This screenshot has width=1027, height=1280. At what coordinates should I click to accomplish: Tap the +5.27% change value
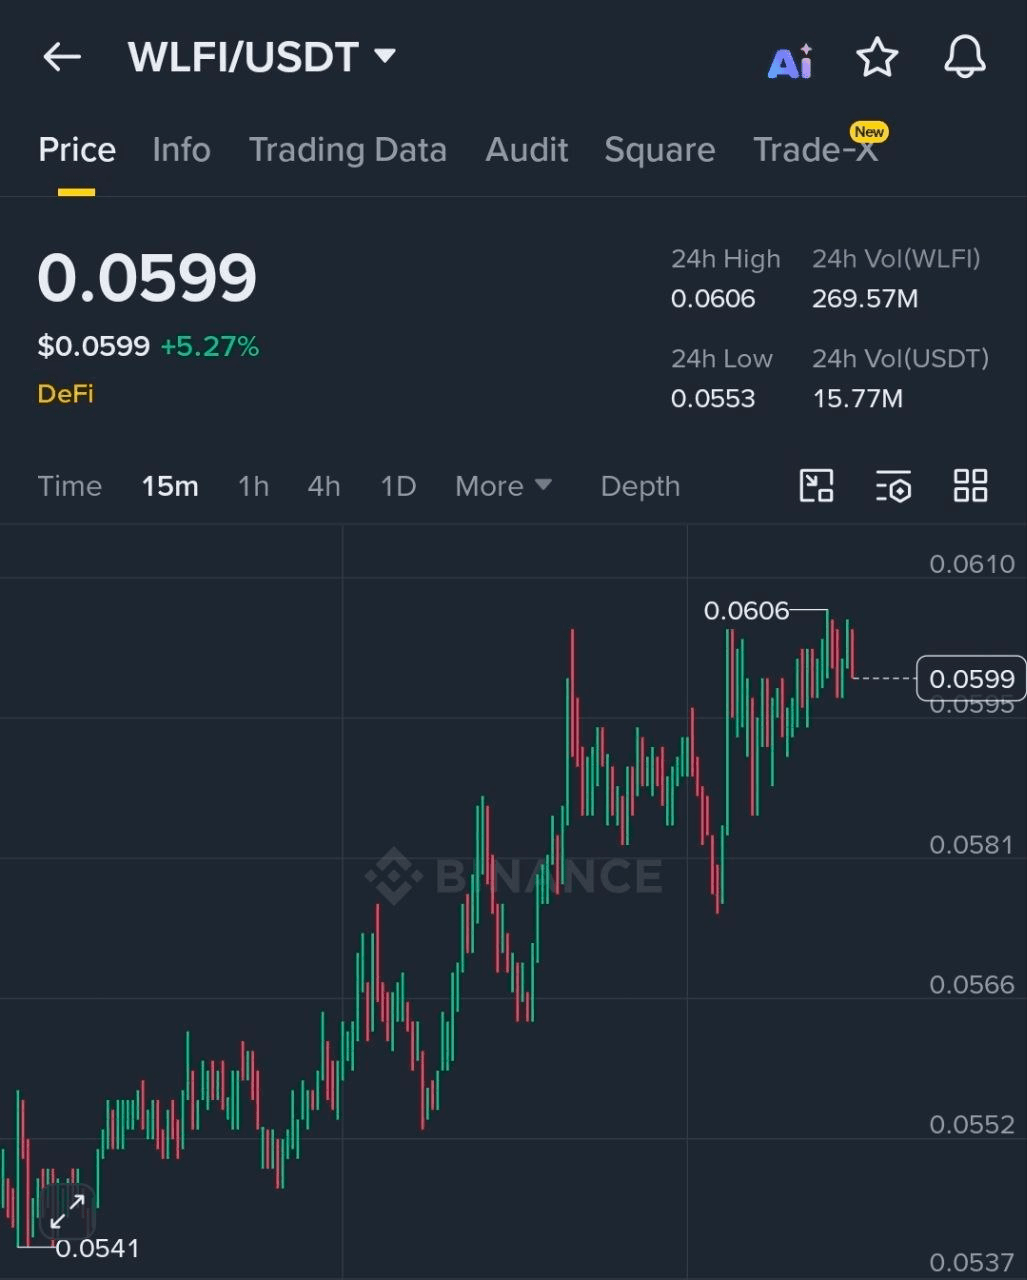tap(210, 346)
